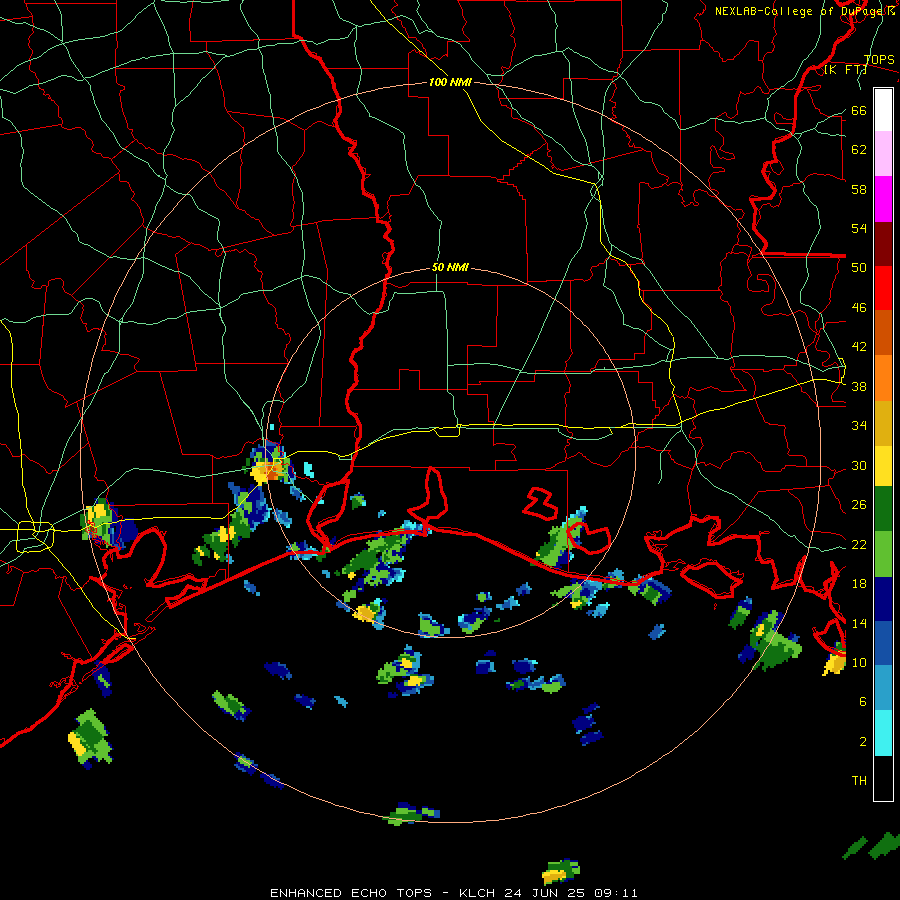Click the magenta legend swatch
The width and height of the screenshot is (900, 900).
883,199
